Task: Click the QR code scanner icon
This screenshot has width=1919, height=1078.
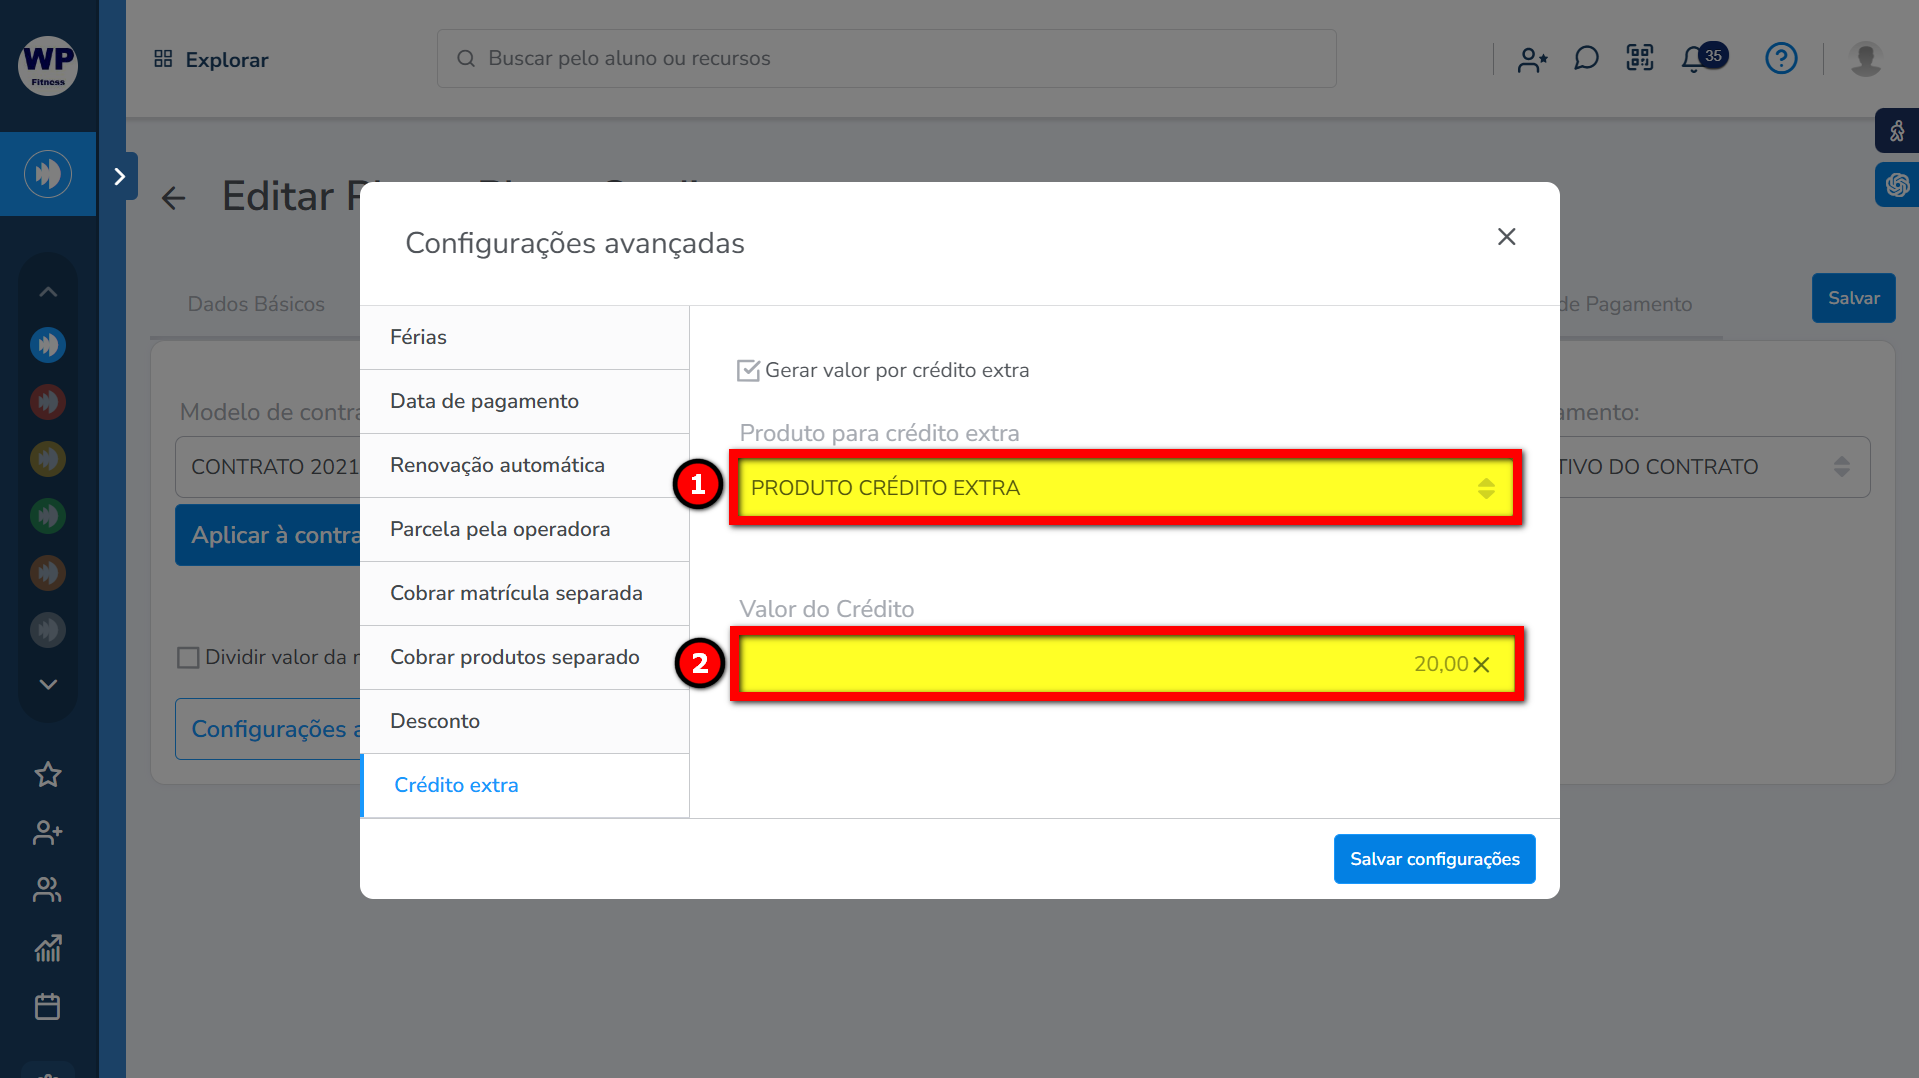Action: click(x=1640, y=58)
